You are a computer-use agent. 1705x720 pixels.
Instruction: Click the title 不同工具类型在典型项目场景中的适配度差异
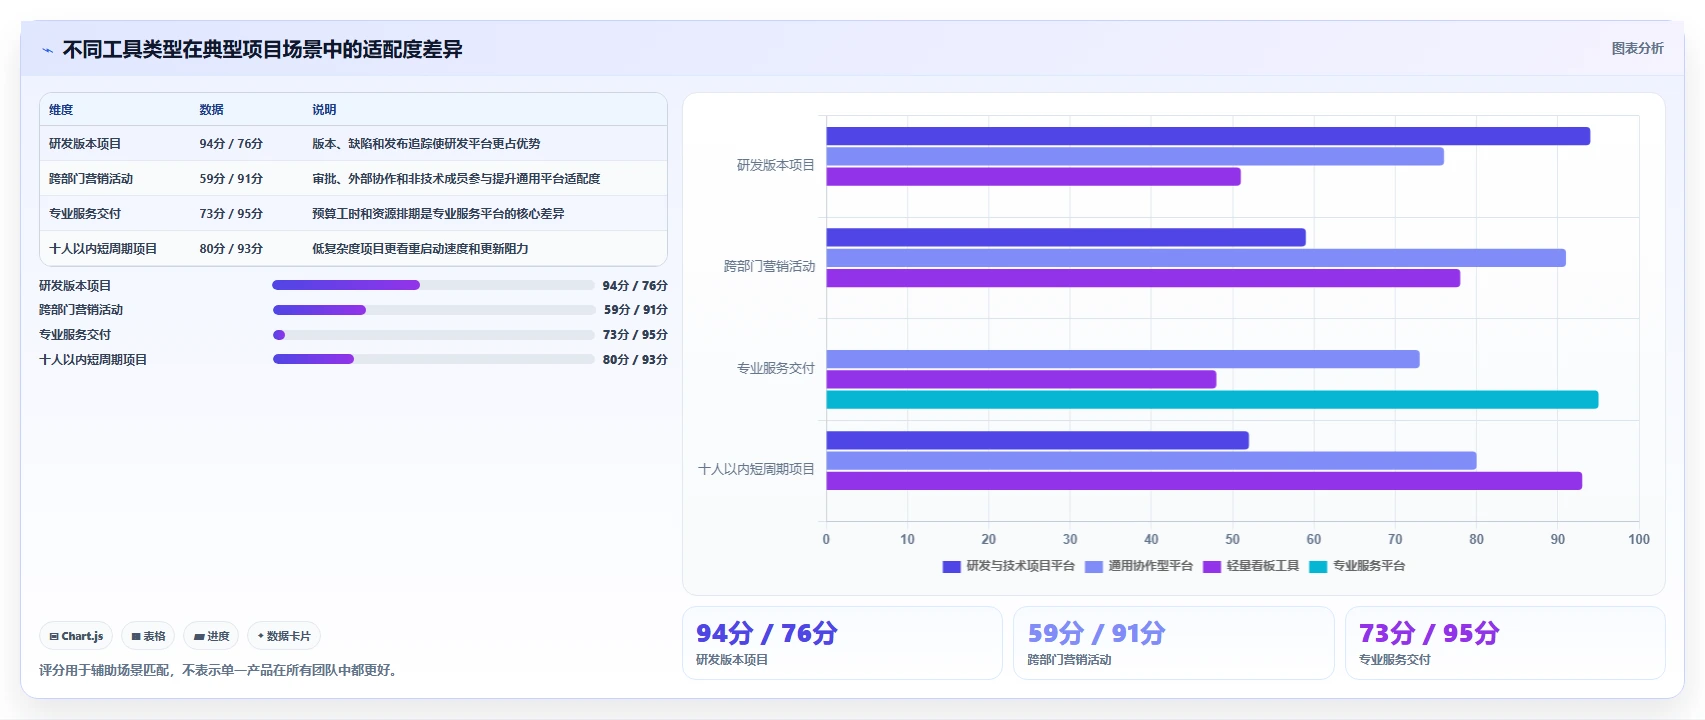pos(263,50)
